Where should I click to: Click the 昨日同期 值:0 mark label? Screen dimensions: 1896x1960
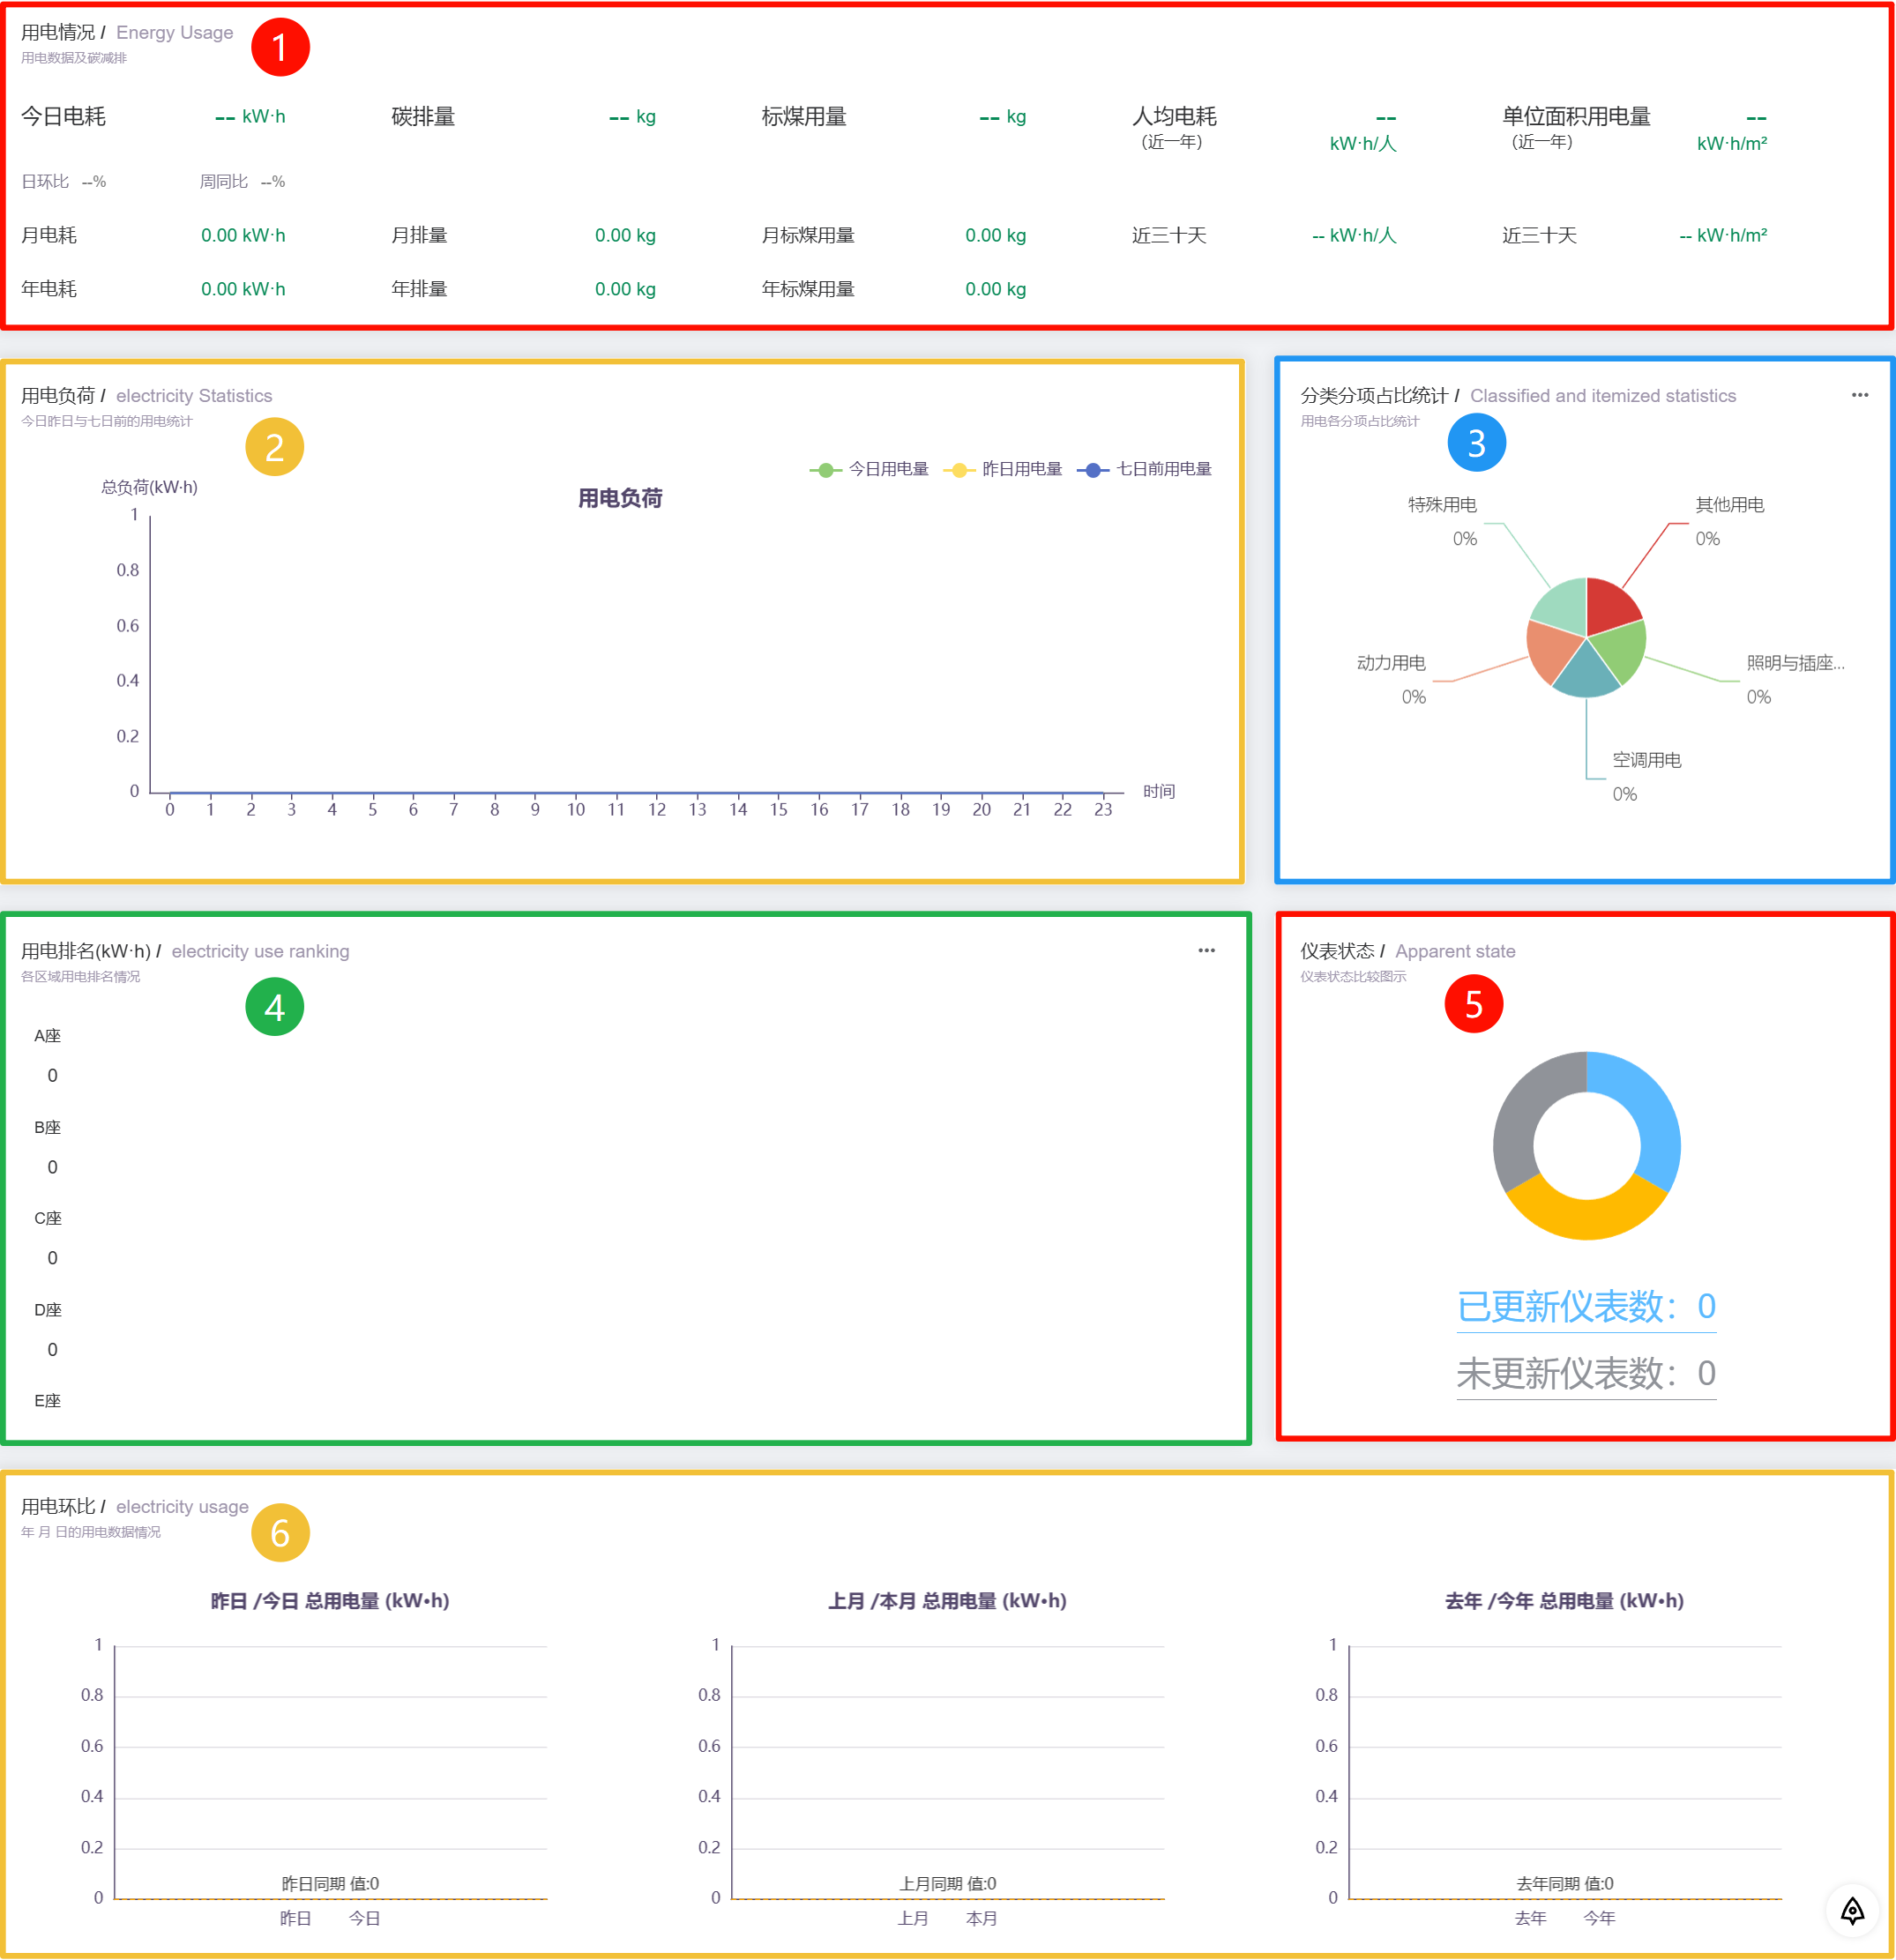[330, 1884]
